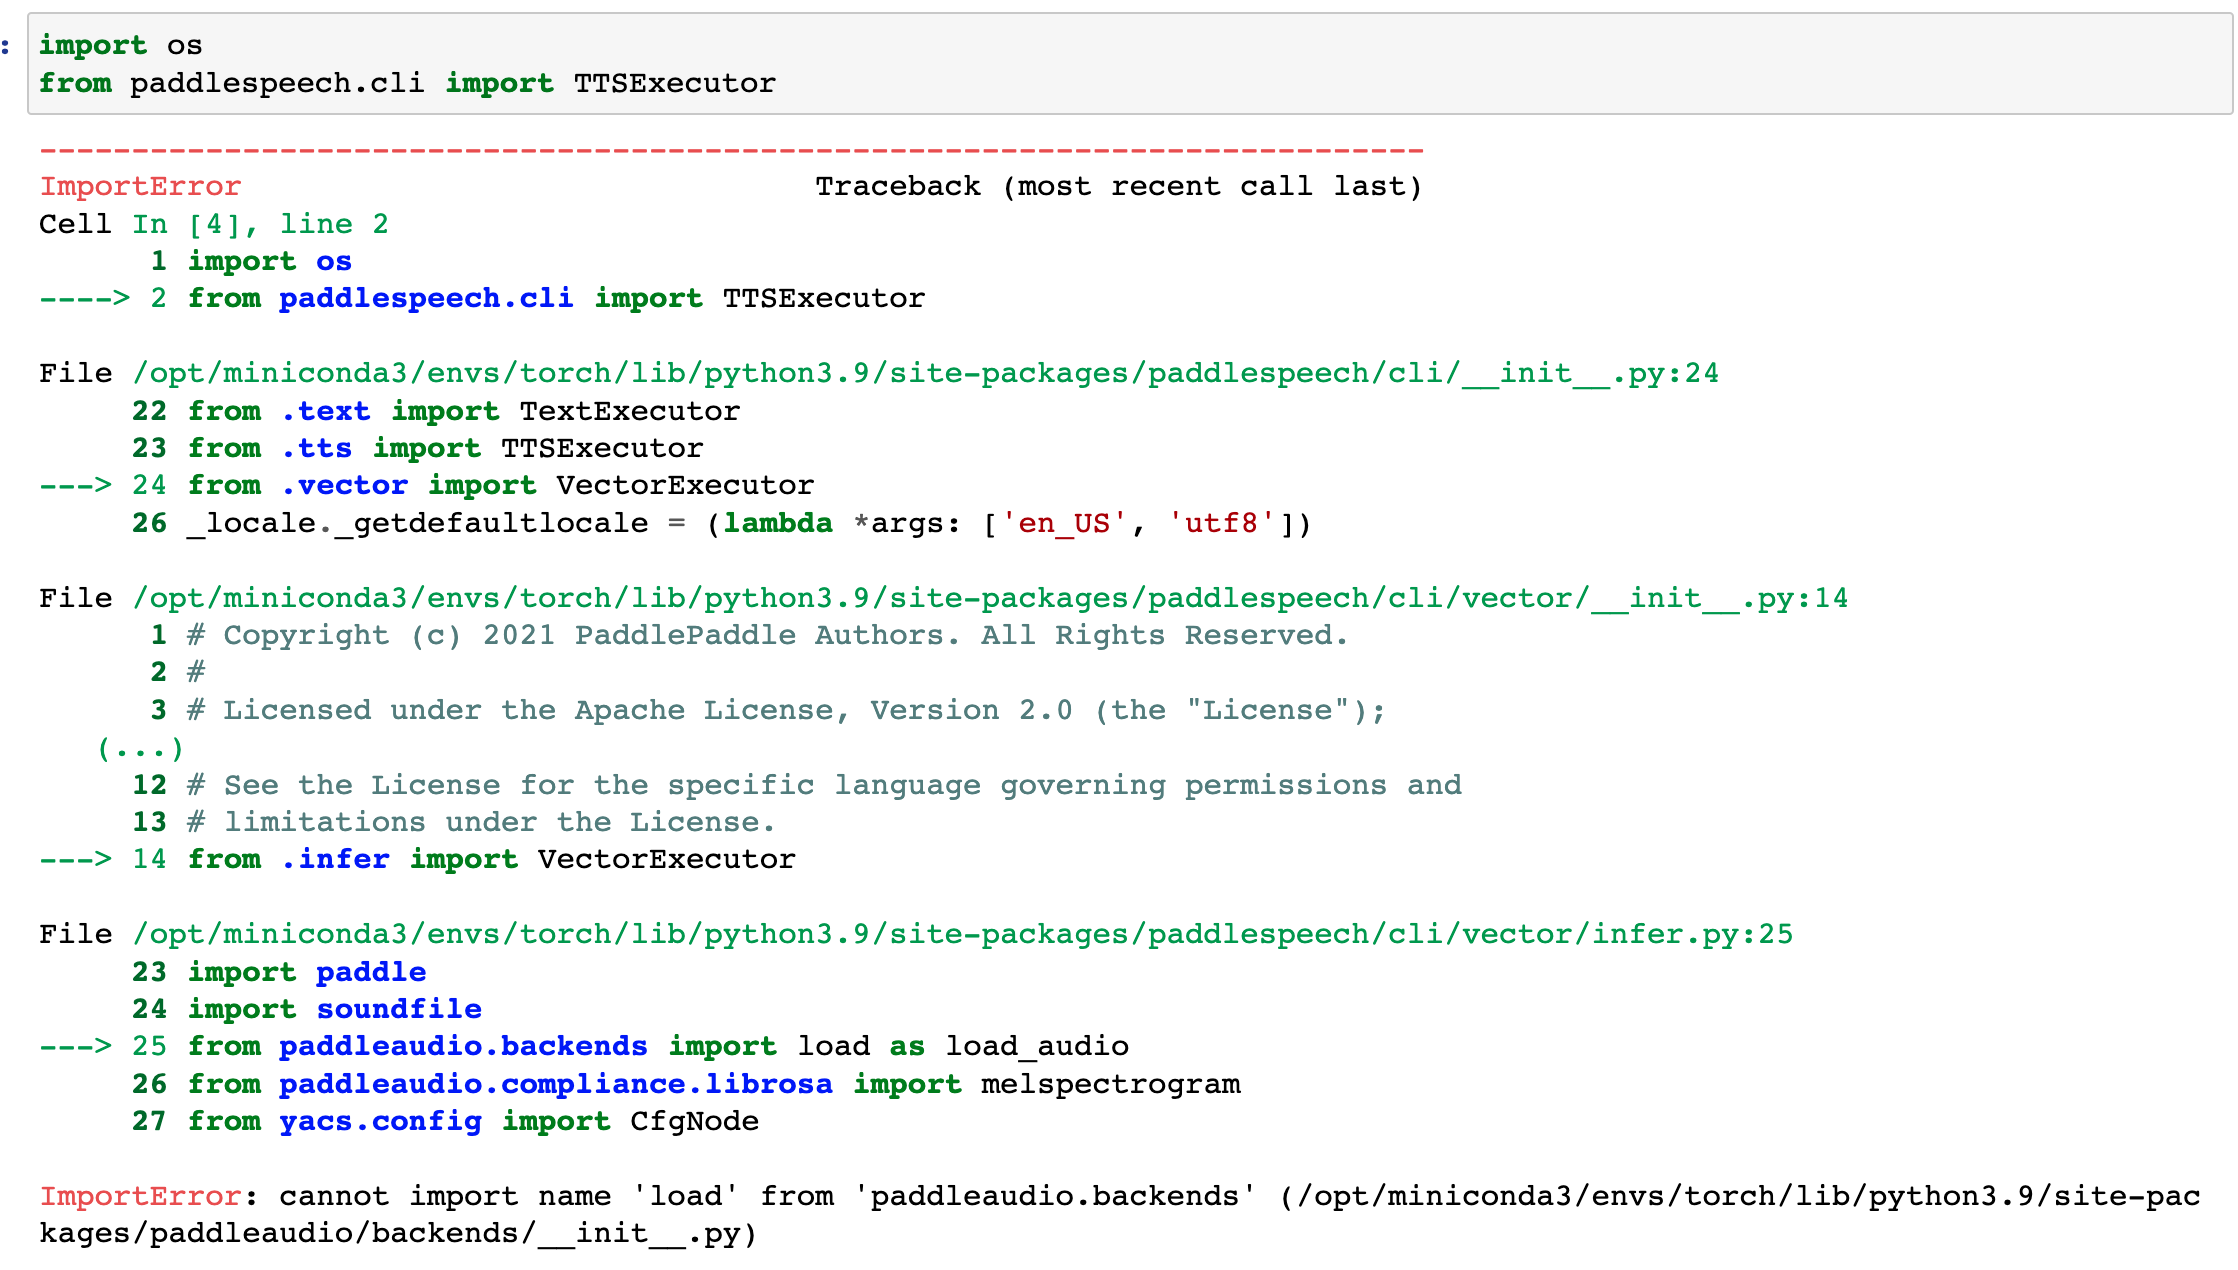Select the ImportError traceback header

pyautogui.click(x=140, y=186)
